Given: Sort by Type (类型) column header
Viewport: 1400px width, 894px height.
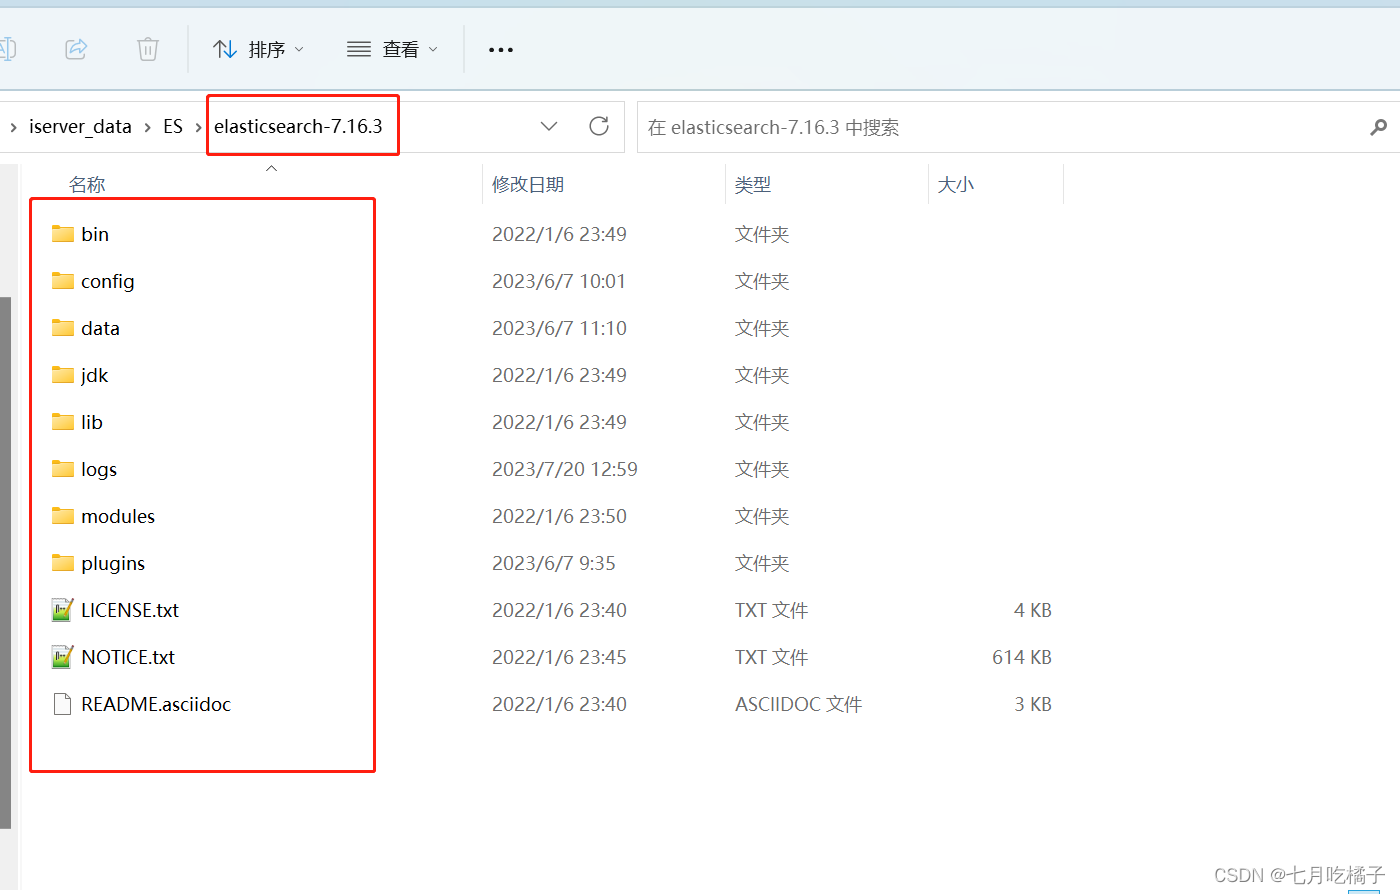Looking at the screenshot, I should tap(753, 184).
